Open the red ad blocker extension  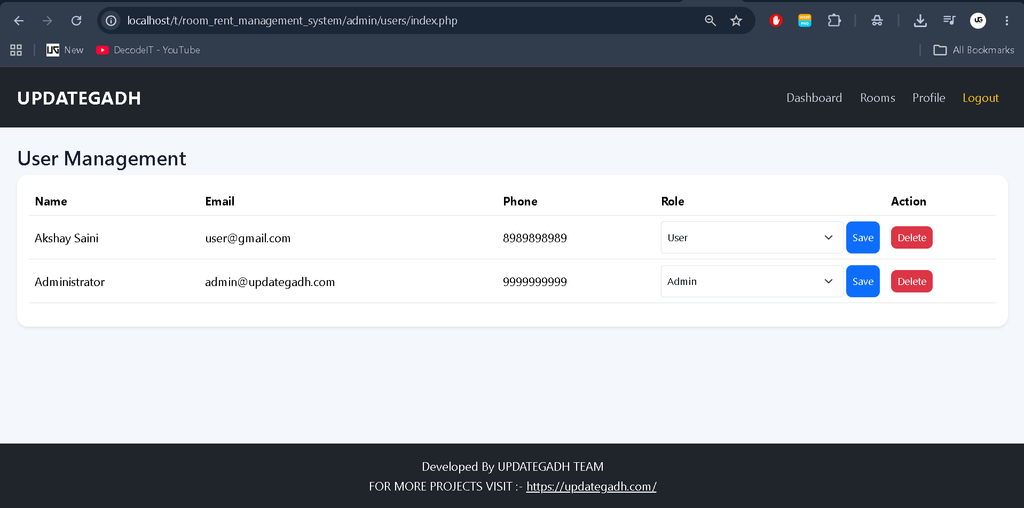pyautogui.click(x=776, y=21)
